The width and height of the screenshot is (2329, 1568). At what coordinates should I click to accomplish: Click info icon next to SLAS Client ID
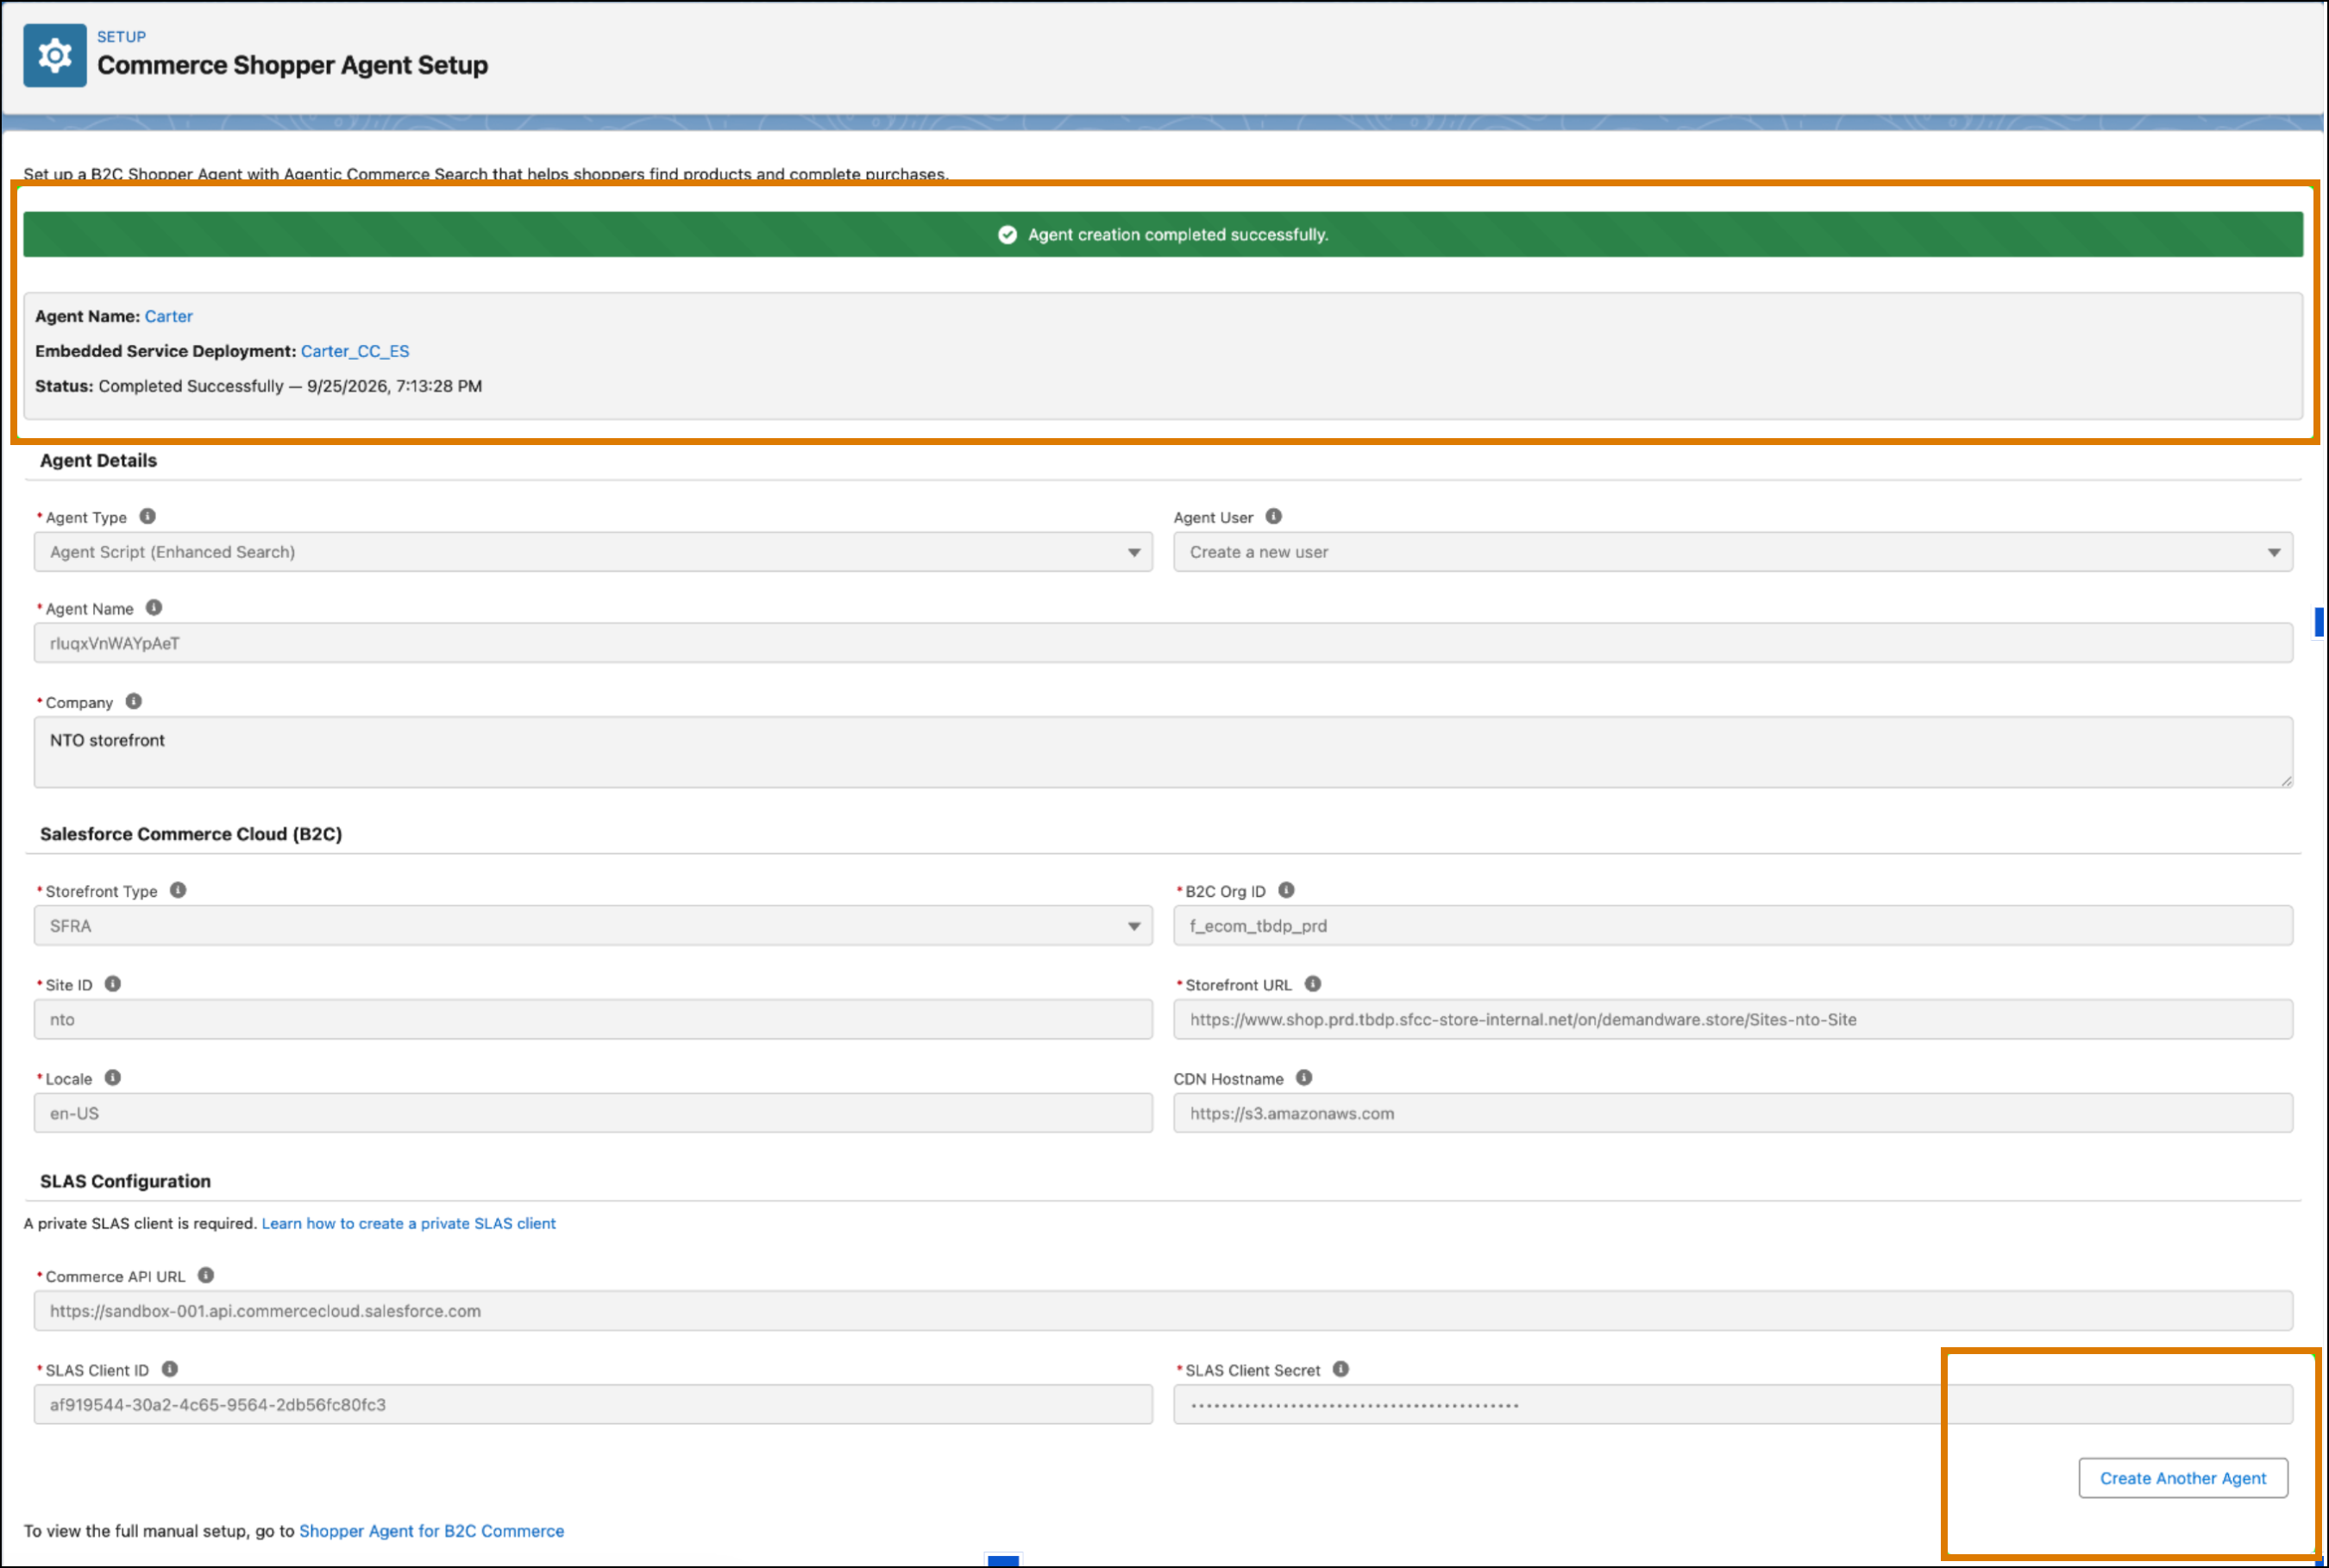[x=170, y=1369]
